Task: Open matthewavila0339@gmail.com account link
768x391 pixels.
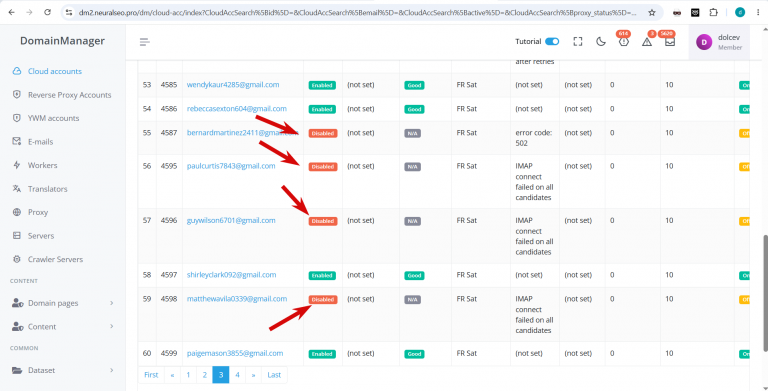Action: click(237, 299)
